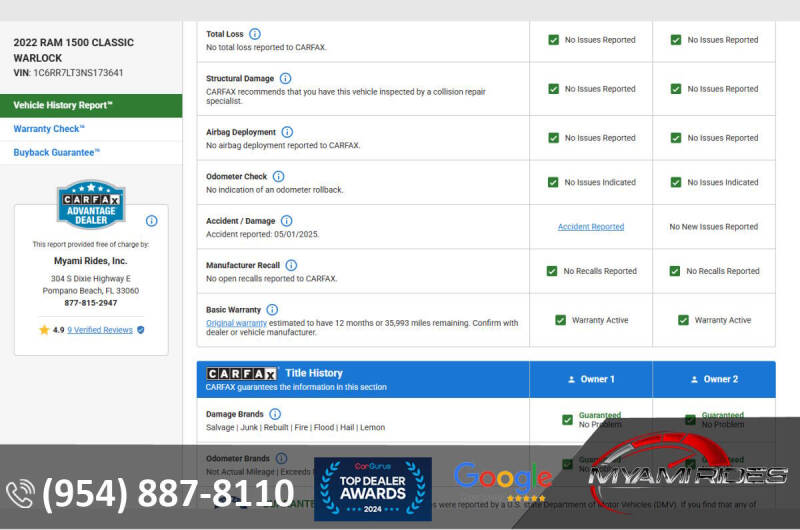The height and width of the screenshot is (530, 800).
Task: Click Basic Warranty info icon
Action: pos(272,310)
